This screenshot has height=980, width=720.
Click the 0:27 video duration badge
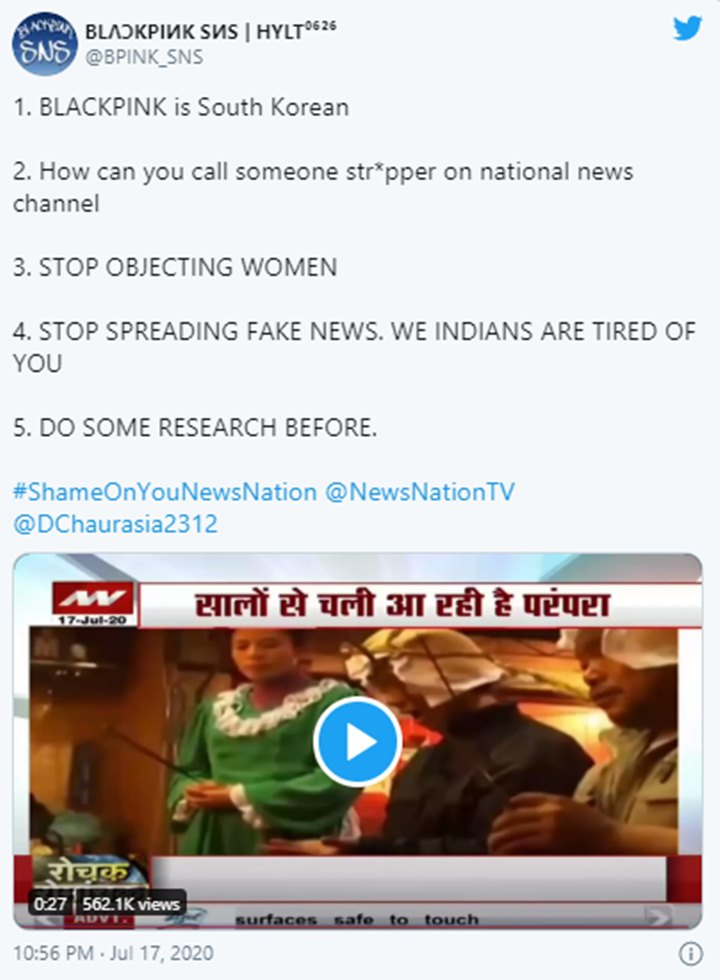(50, 904)
